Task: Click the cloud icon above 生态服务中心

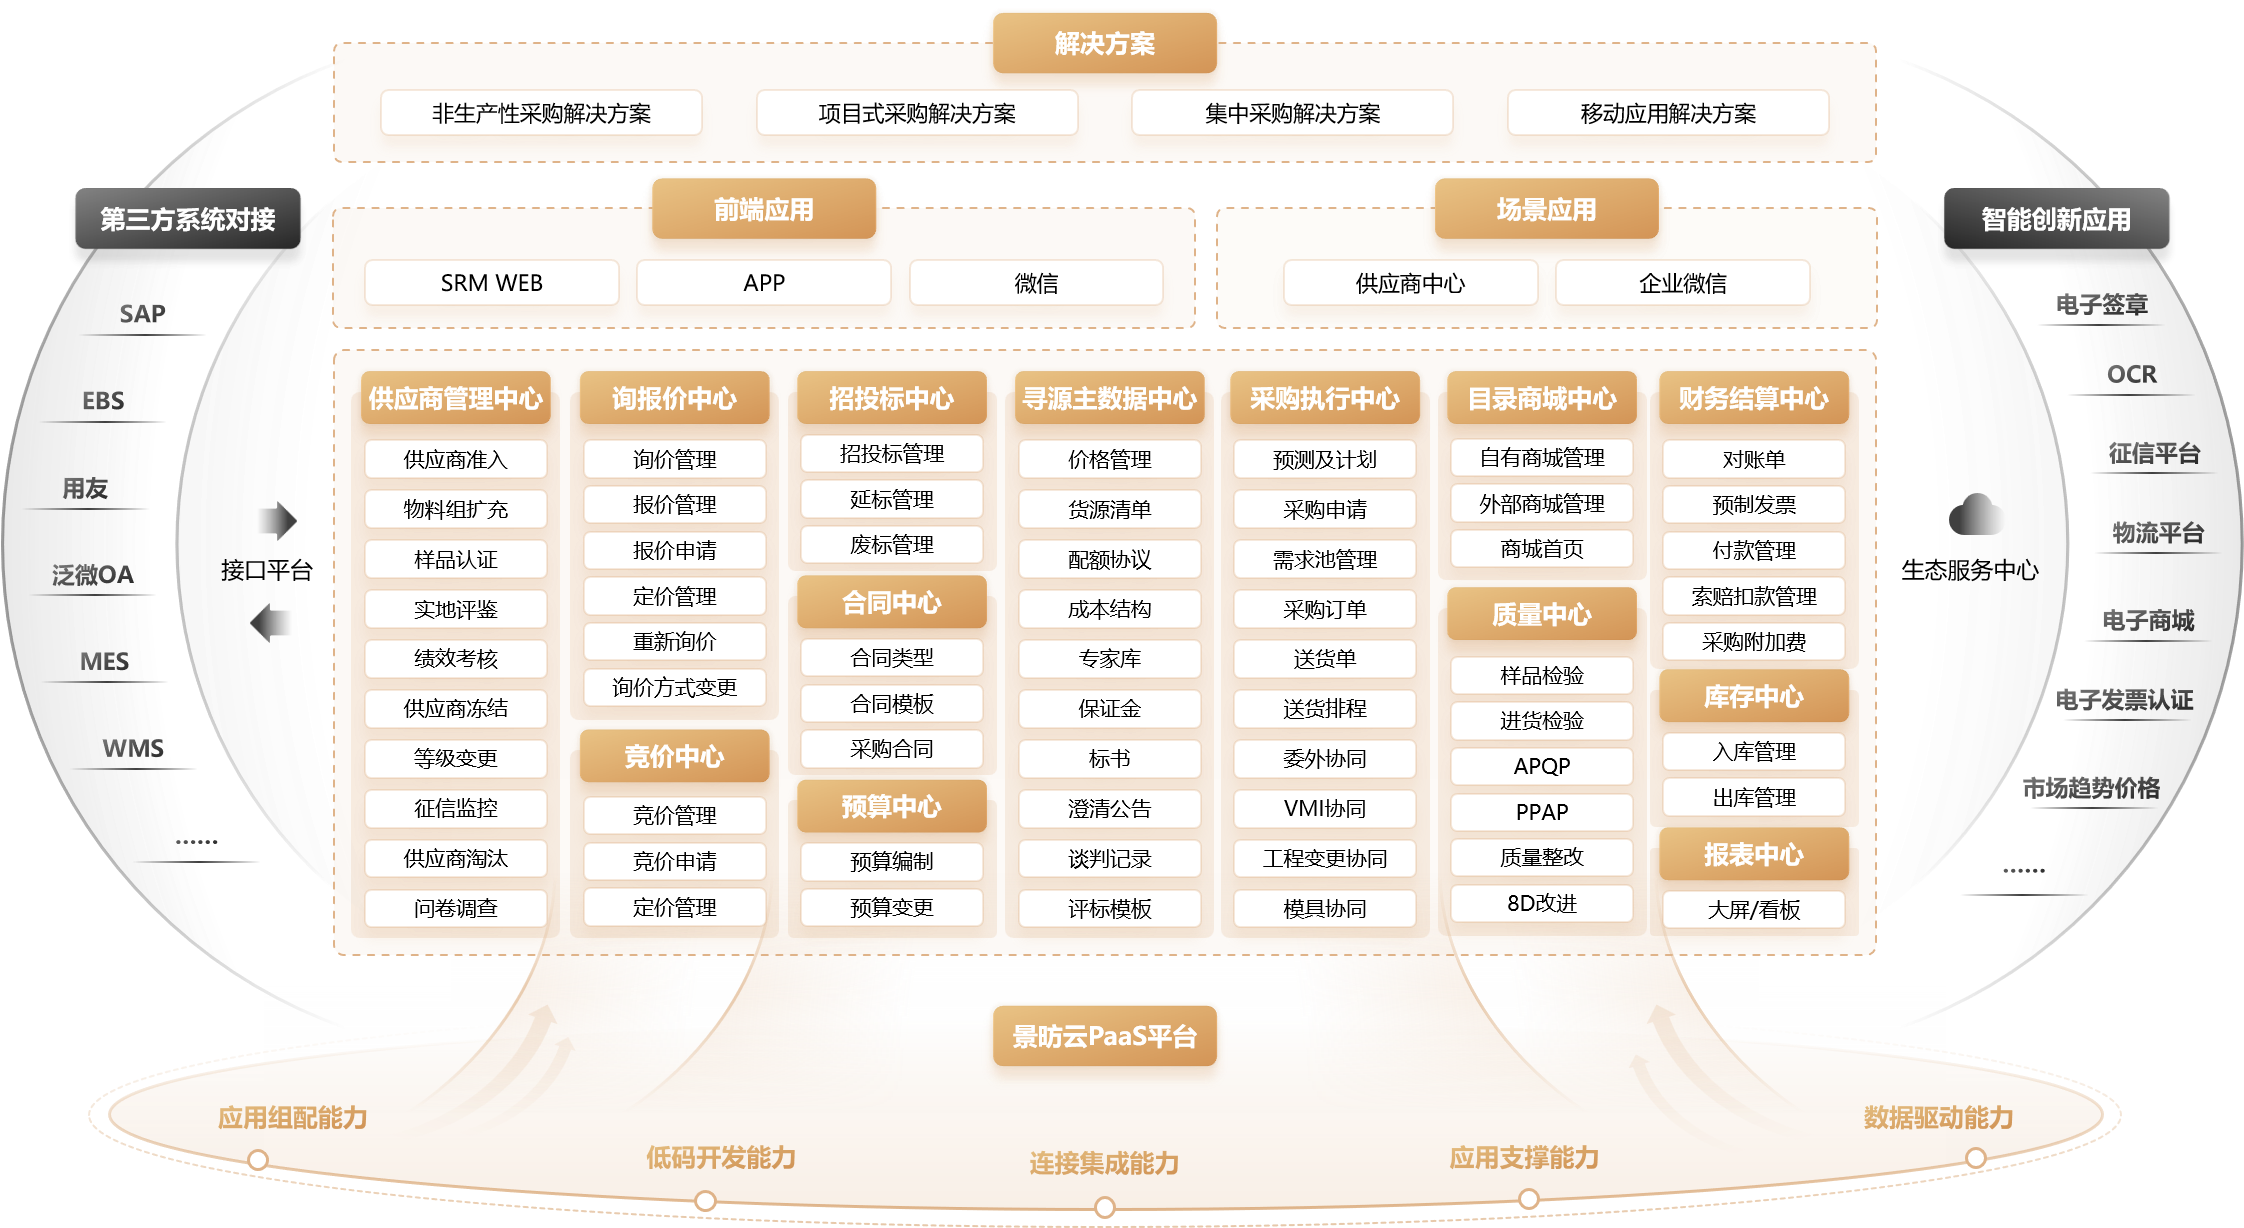Action: [1975, 515]
